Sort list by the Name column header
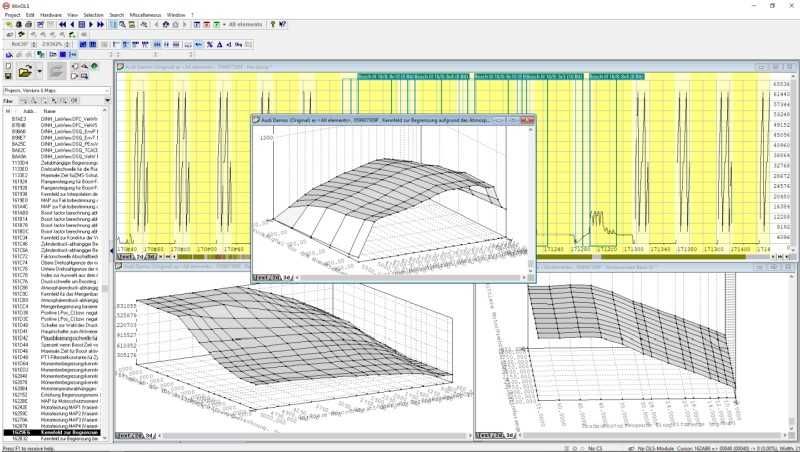This screenshot has width=800, height=452. point(49,111)
